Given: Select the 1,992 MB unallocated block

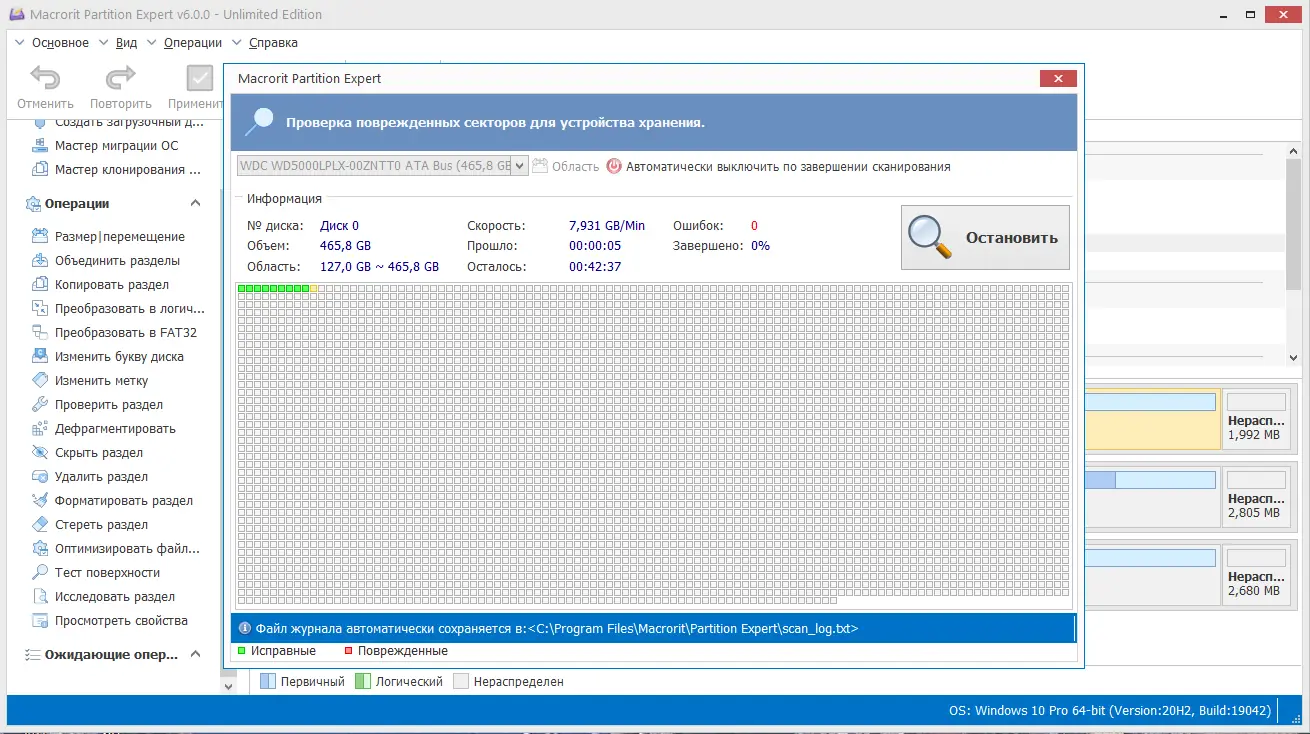Looking at the screenshot, I should click(1256, 418).
